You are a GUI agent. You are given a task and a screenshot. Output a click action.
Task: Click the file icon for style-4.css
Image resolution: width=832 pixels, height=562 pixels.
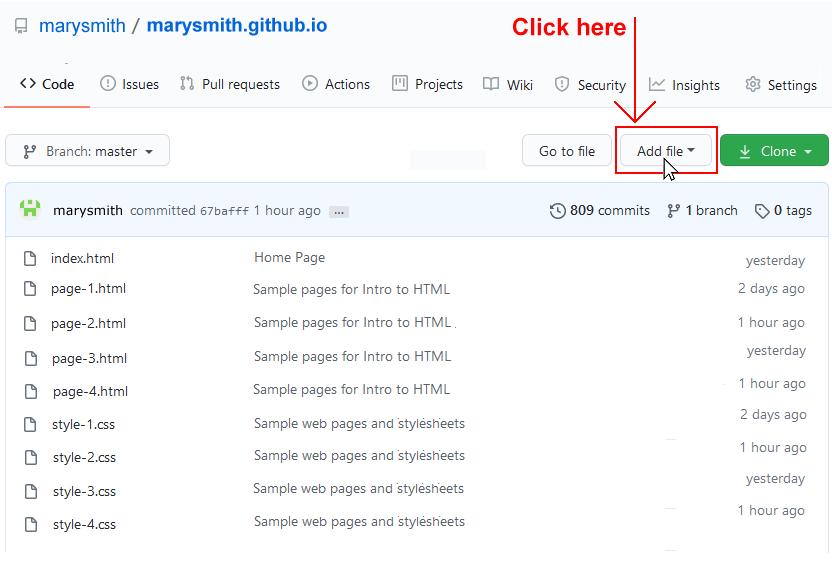point(31,524)
